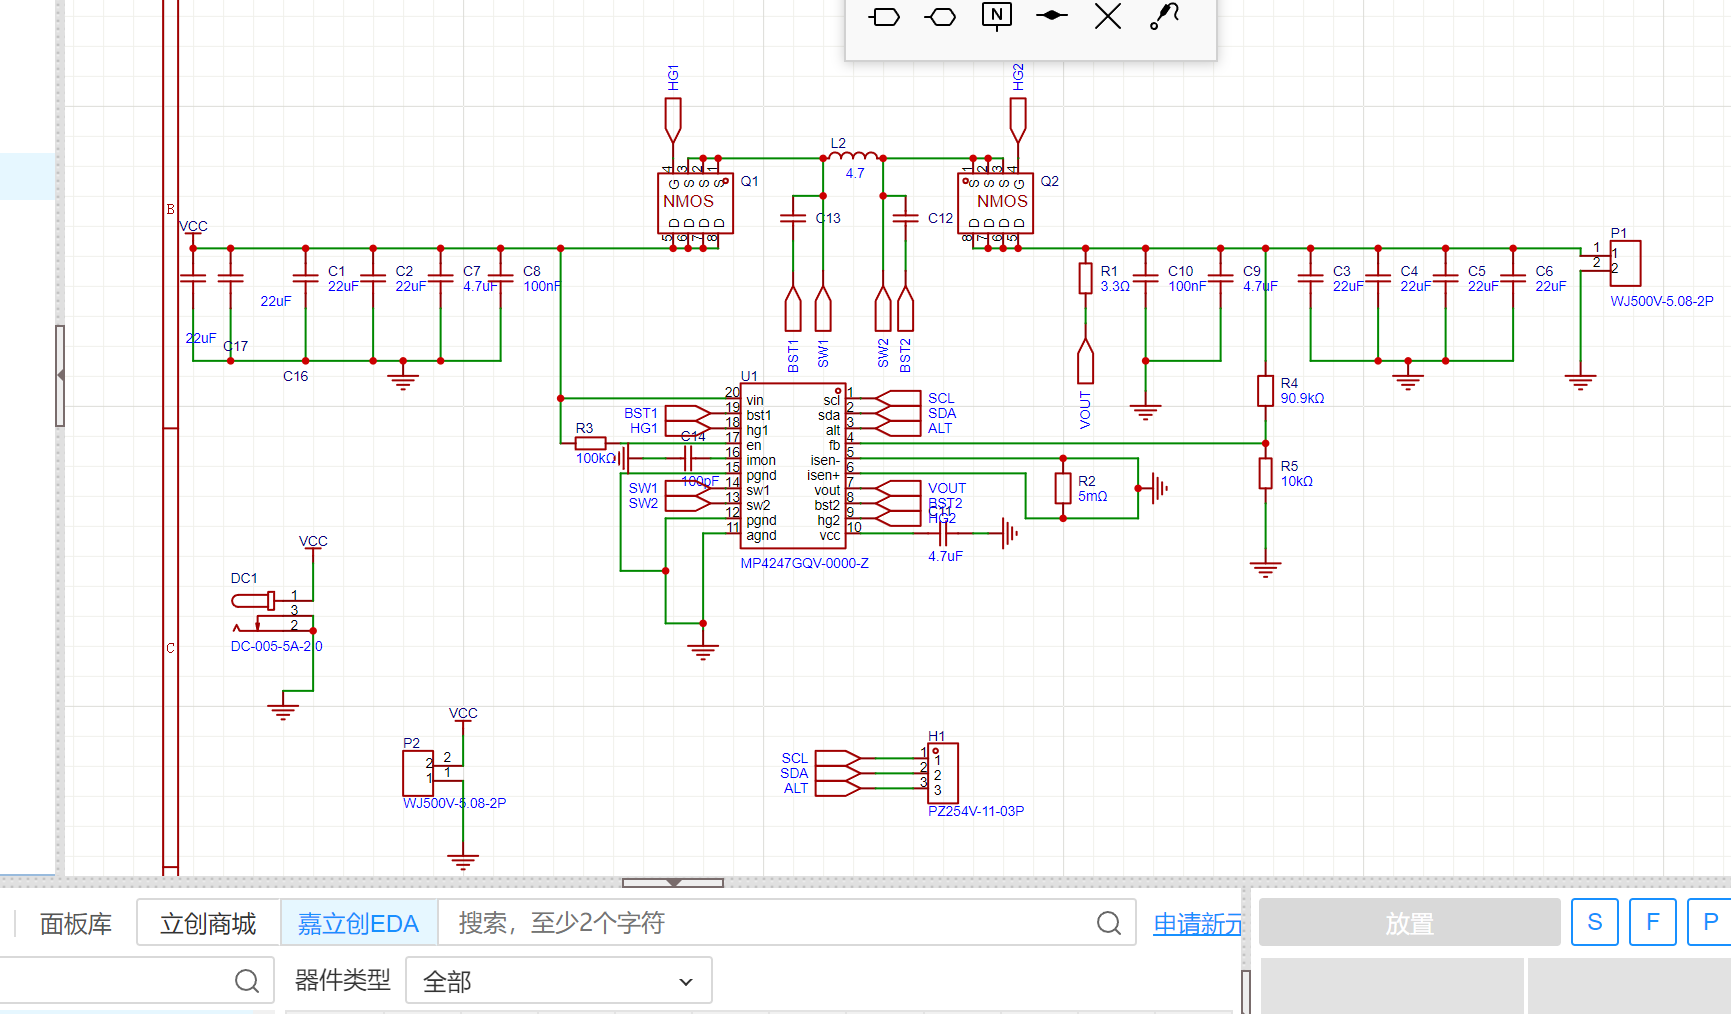Select the H1 header symbol
Image resolution: width=1731 pixels, height=1014 pixels.
(x=943, y=773)
